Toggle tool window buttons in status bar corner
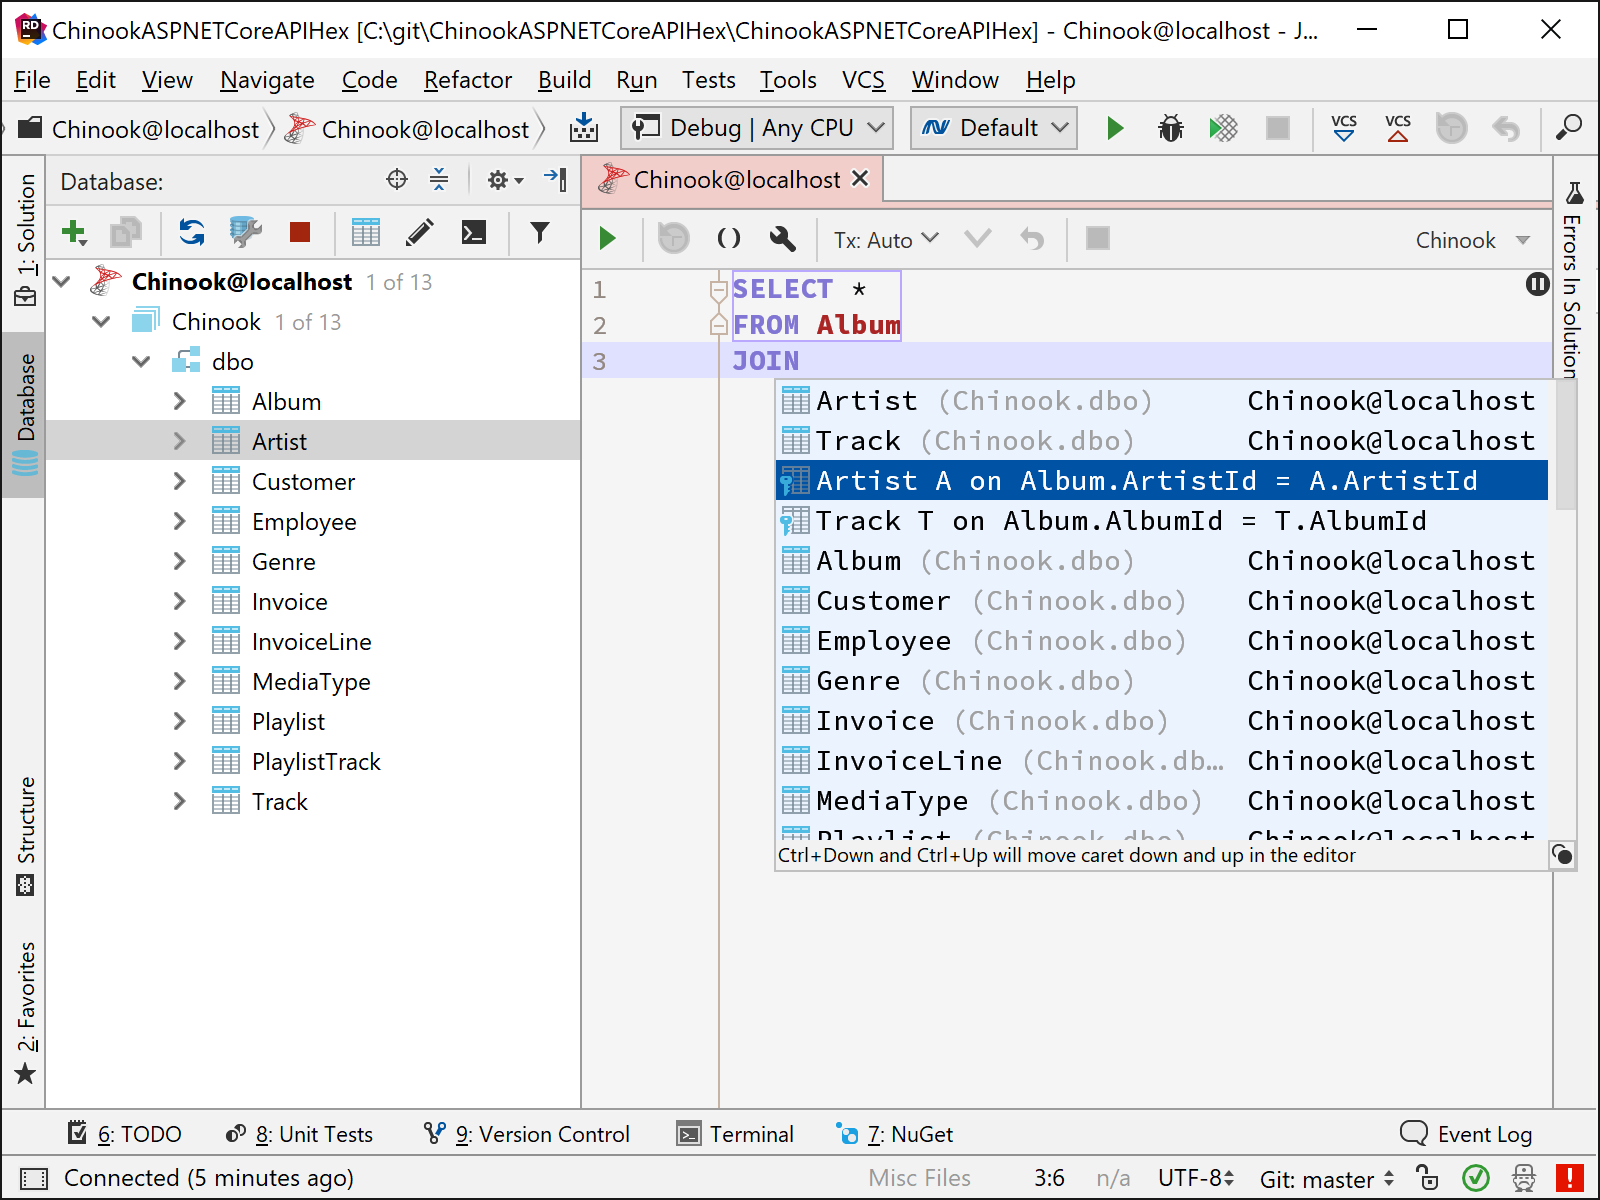Screen dimensions: 1600x1200 tap(33, 1178)
